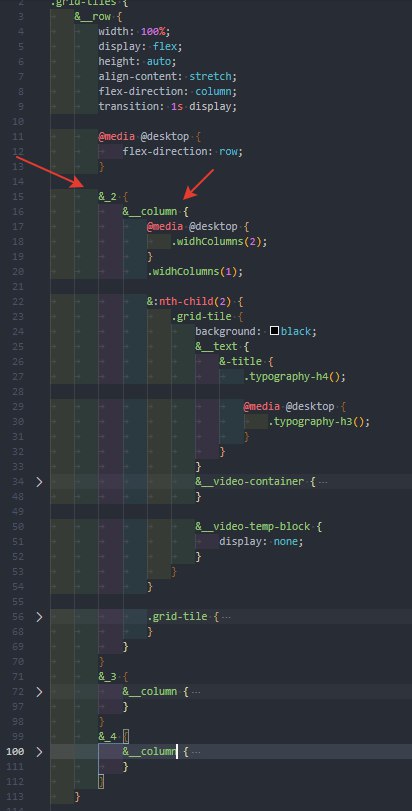Click the fold ellipsis on line 100
412x811 pixels.
pyautogui.click(x=196, y=752)
